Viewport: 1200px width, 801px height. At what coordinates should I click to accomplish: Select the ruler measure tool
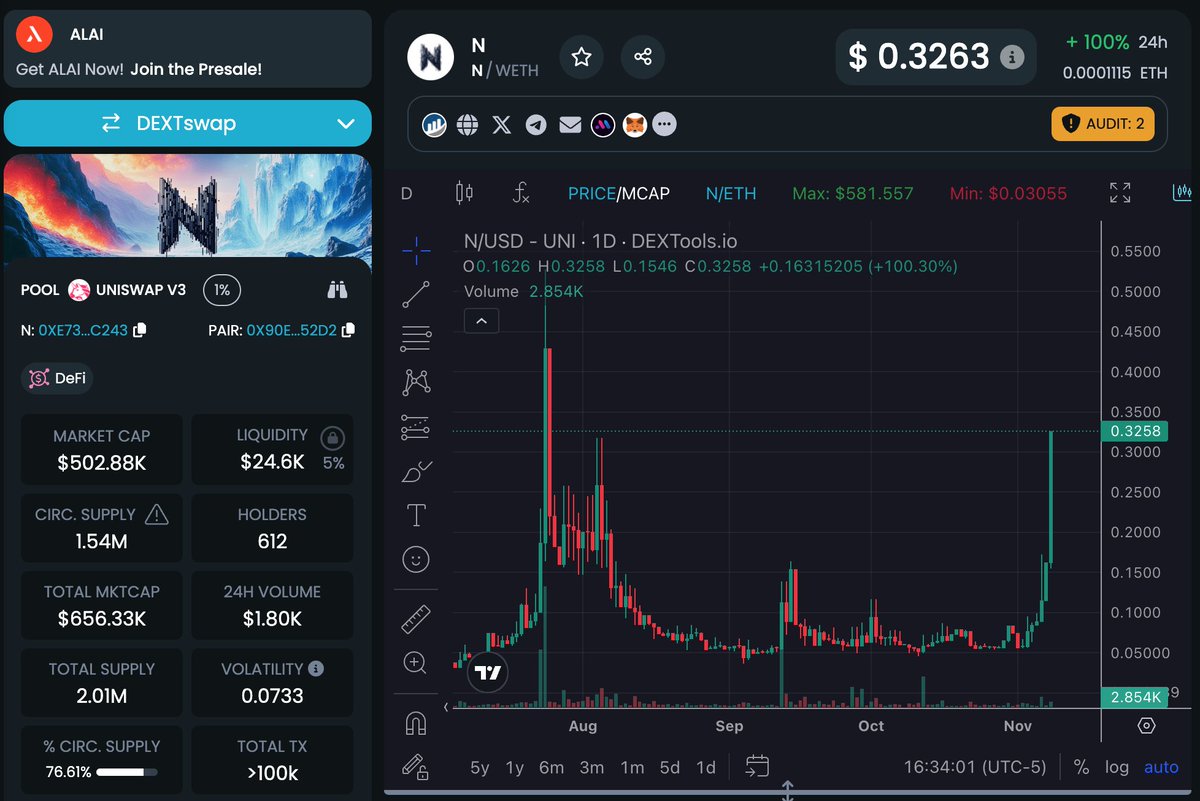[x=416, y=619]
